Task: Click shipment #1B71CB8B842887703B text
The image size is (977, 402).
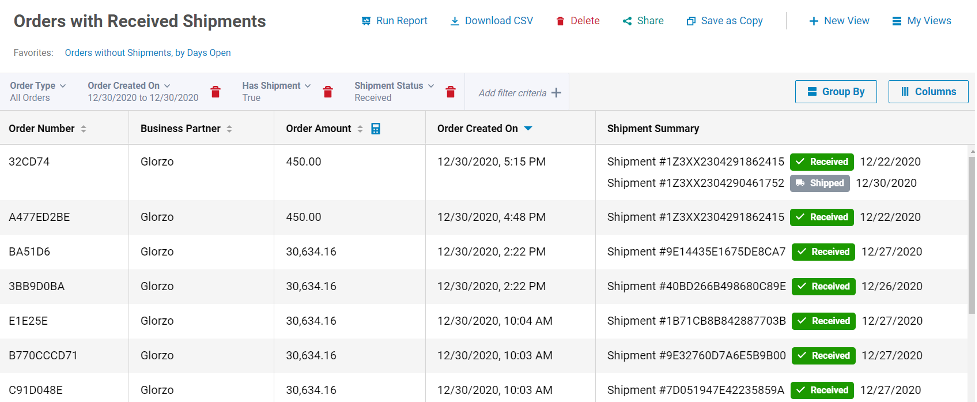Action: pyautogui.click(x=697, y=321)
